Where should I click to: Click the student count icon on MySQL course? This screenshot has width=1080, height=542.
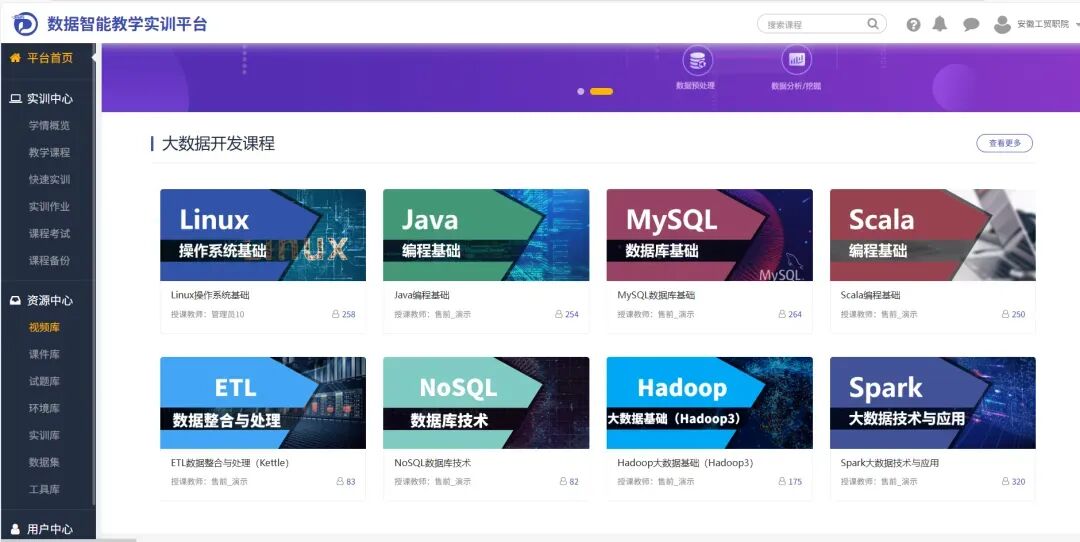pyautogui.click(x=782, y=314)
